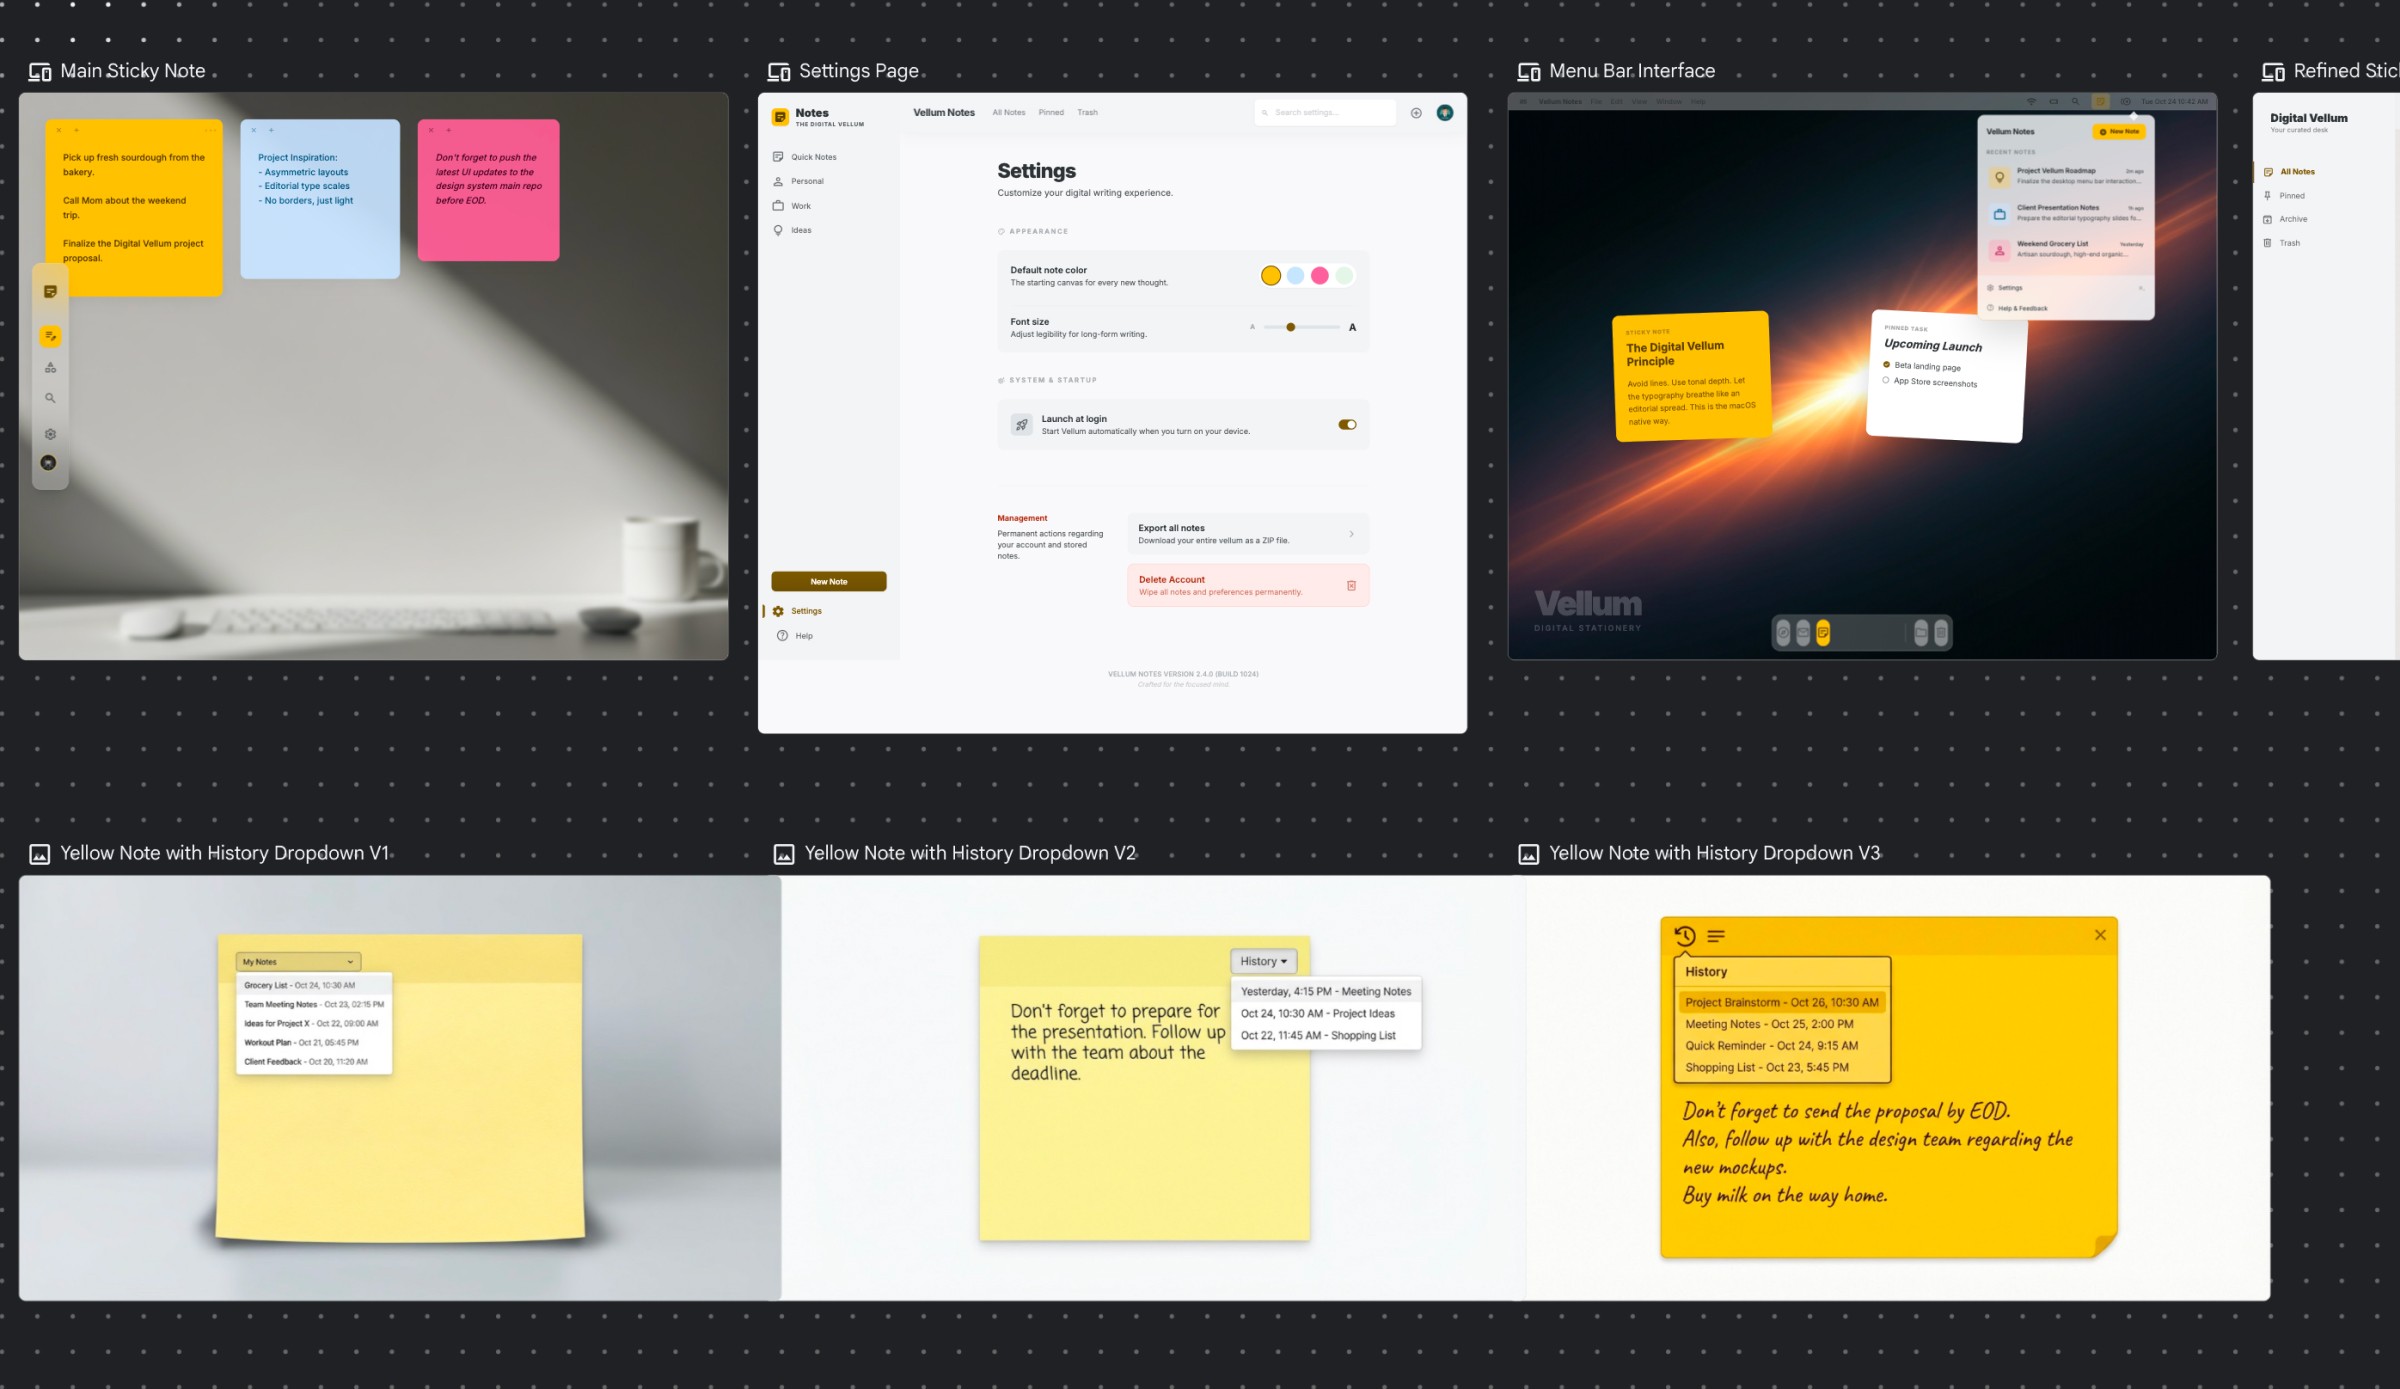Select Project Brainstorm in V3 history list
This screenshot has width=2400, height=1389.
(x=1782, y=1002)
